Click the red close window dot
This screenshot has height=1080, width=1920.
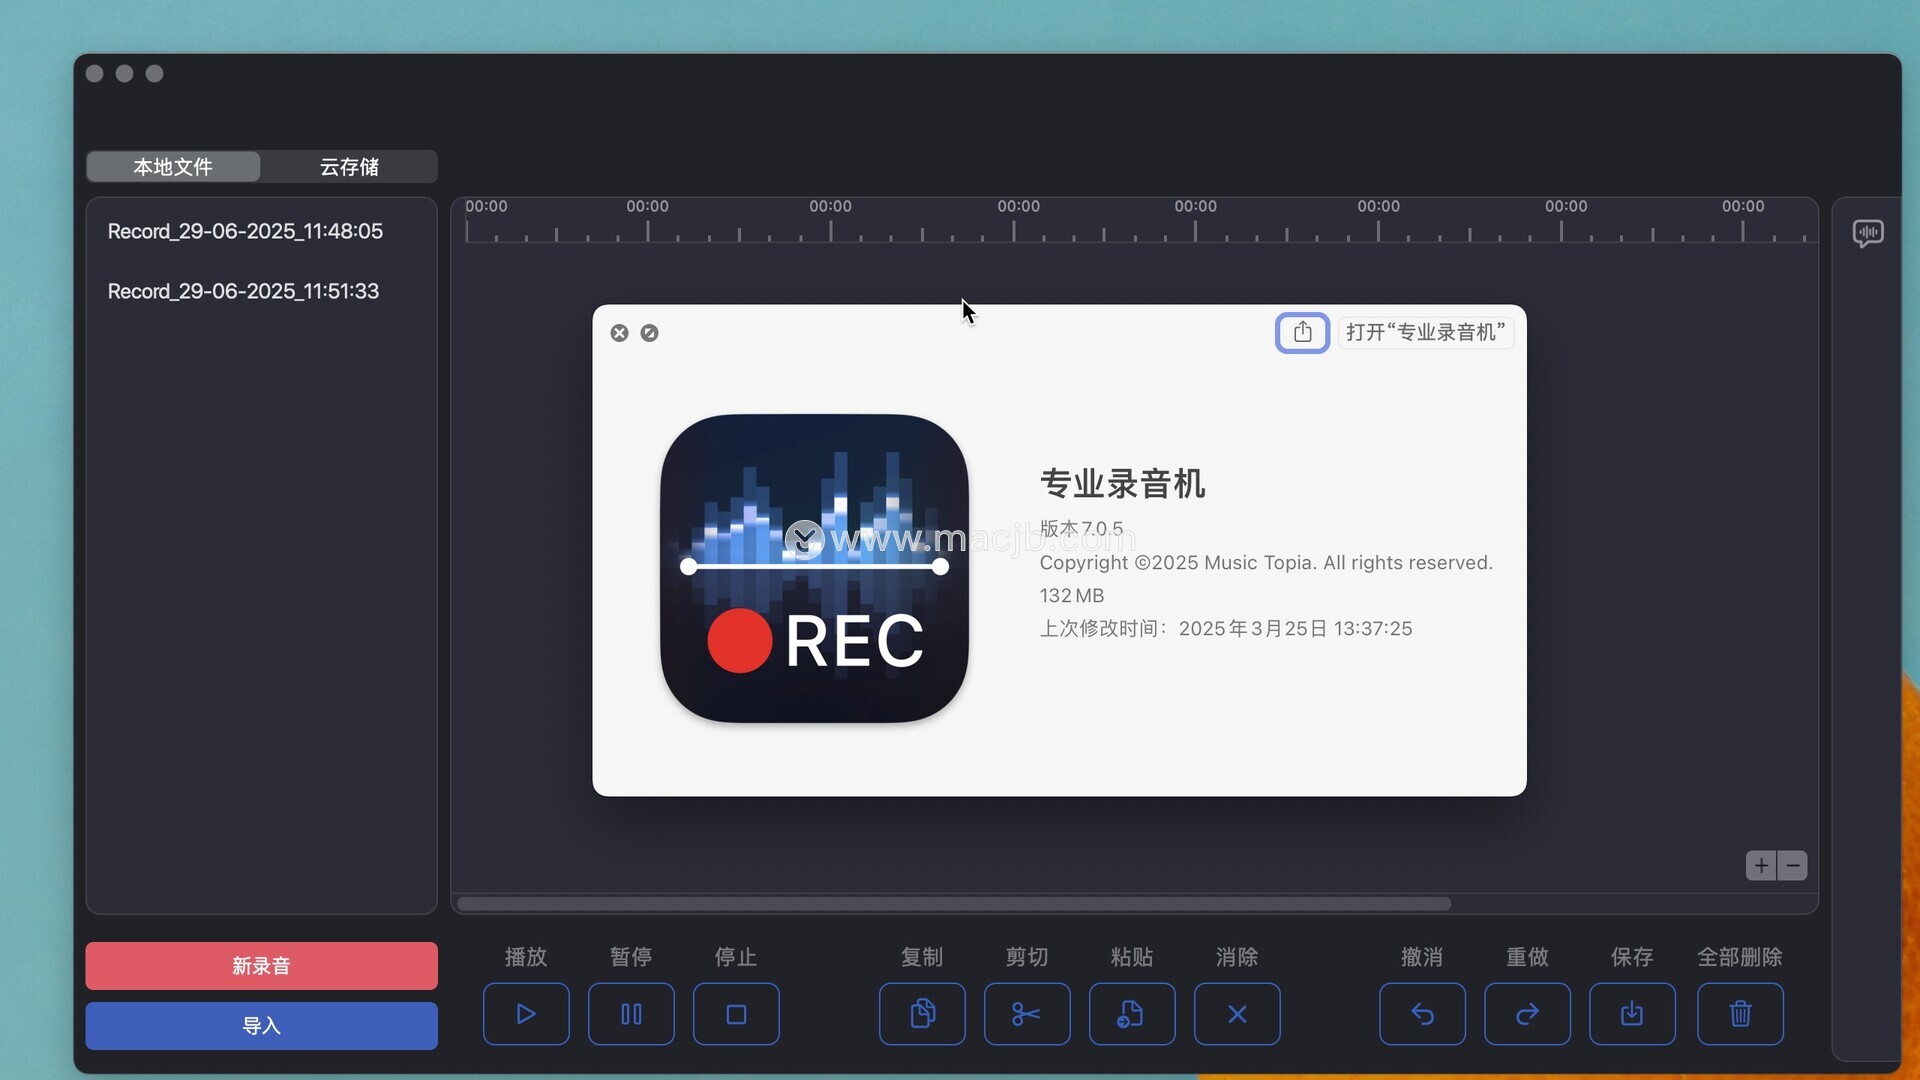tap(95, 73)
